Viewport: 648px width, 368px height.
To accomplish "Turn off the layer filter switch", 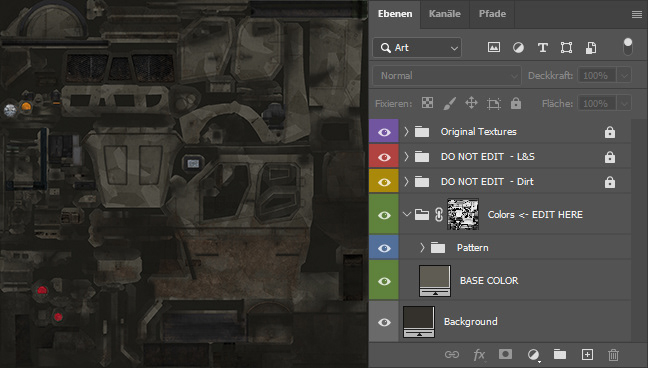I will pyautogui.click(x=628, y=47).
